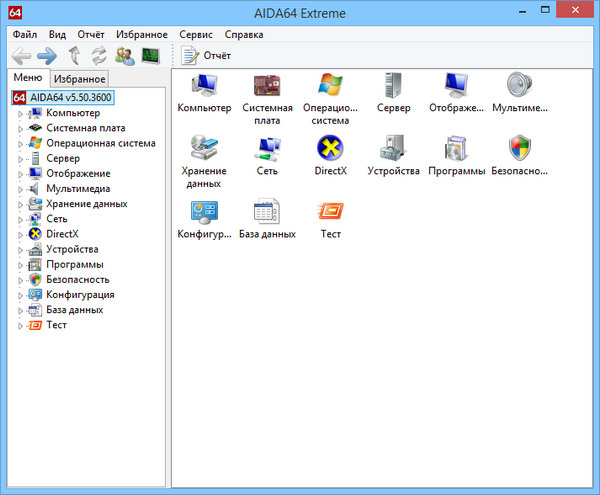Expand the Сеть tree node

tap(19, 219)
